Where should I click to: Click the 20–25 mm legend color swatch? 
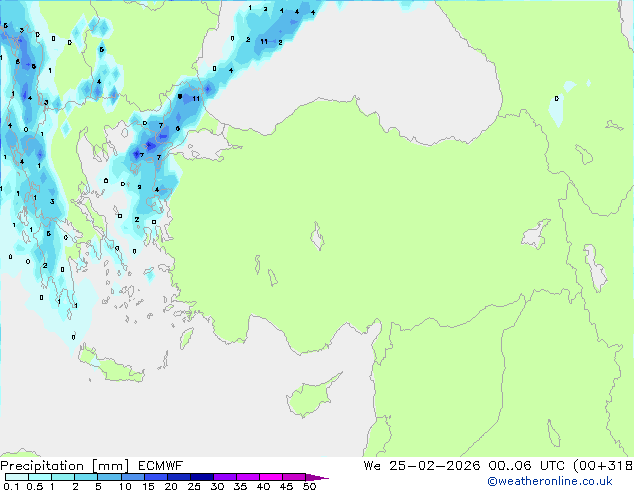178,477
